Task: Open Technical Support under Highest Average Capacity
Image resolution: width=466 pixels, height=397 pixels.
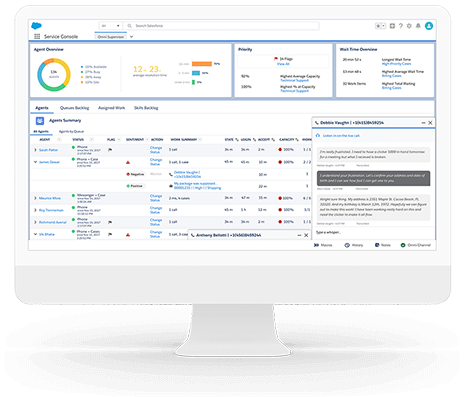Action: point(294,80)
